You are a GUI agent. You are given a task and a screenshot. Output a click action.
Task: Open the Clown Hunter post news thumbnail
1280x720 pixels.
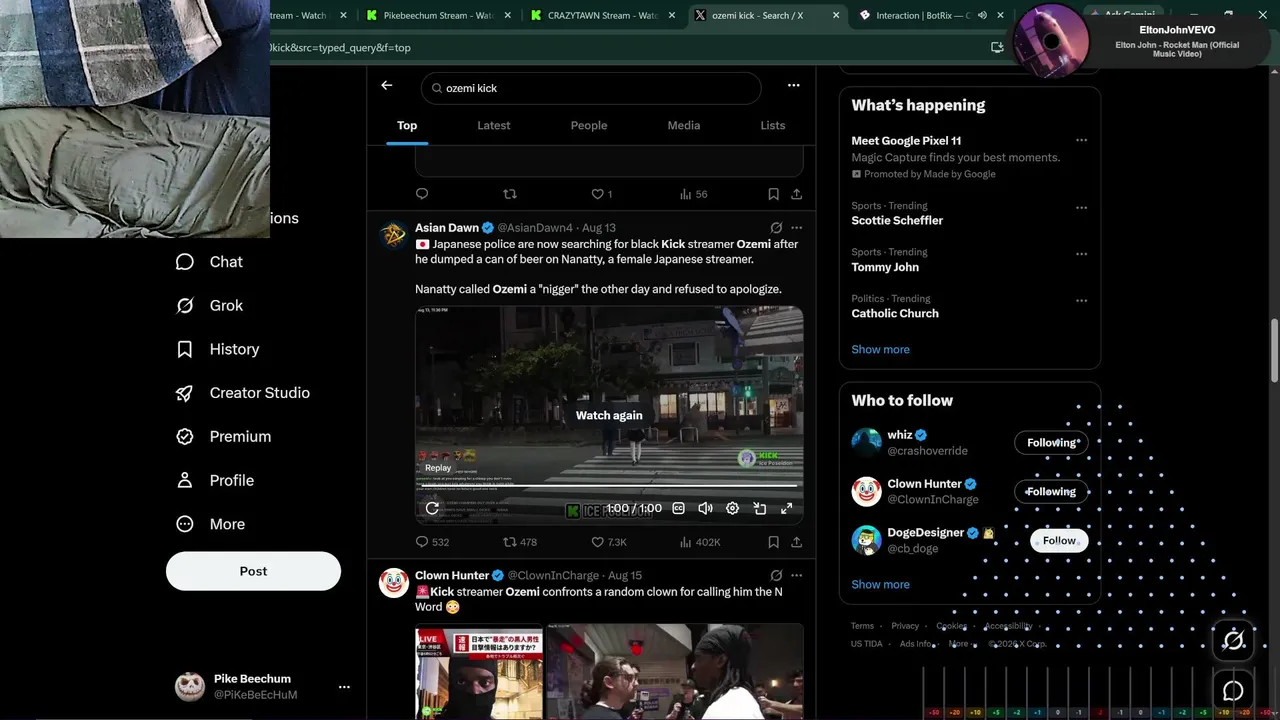479,672
